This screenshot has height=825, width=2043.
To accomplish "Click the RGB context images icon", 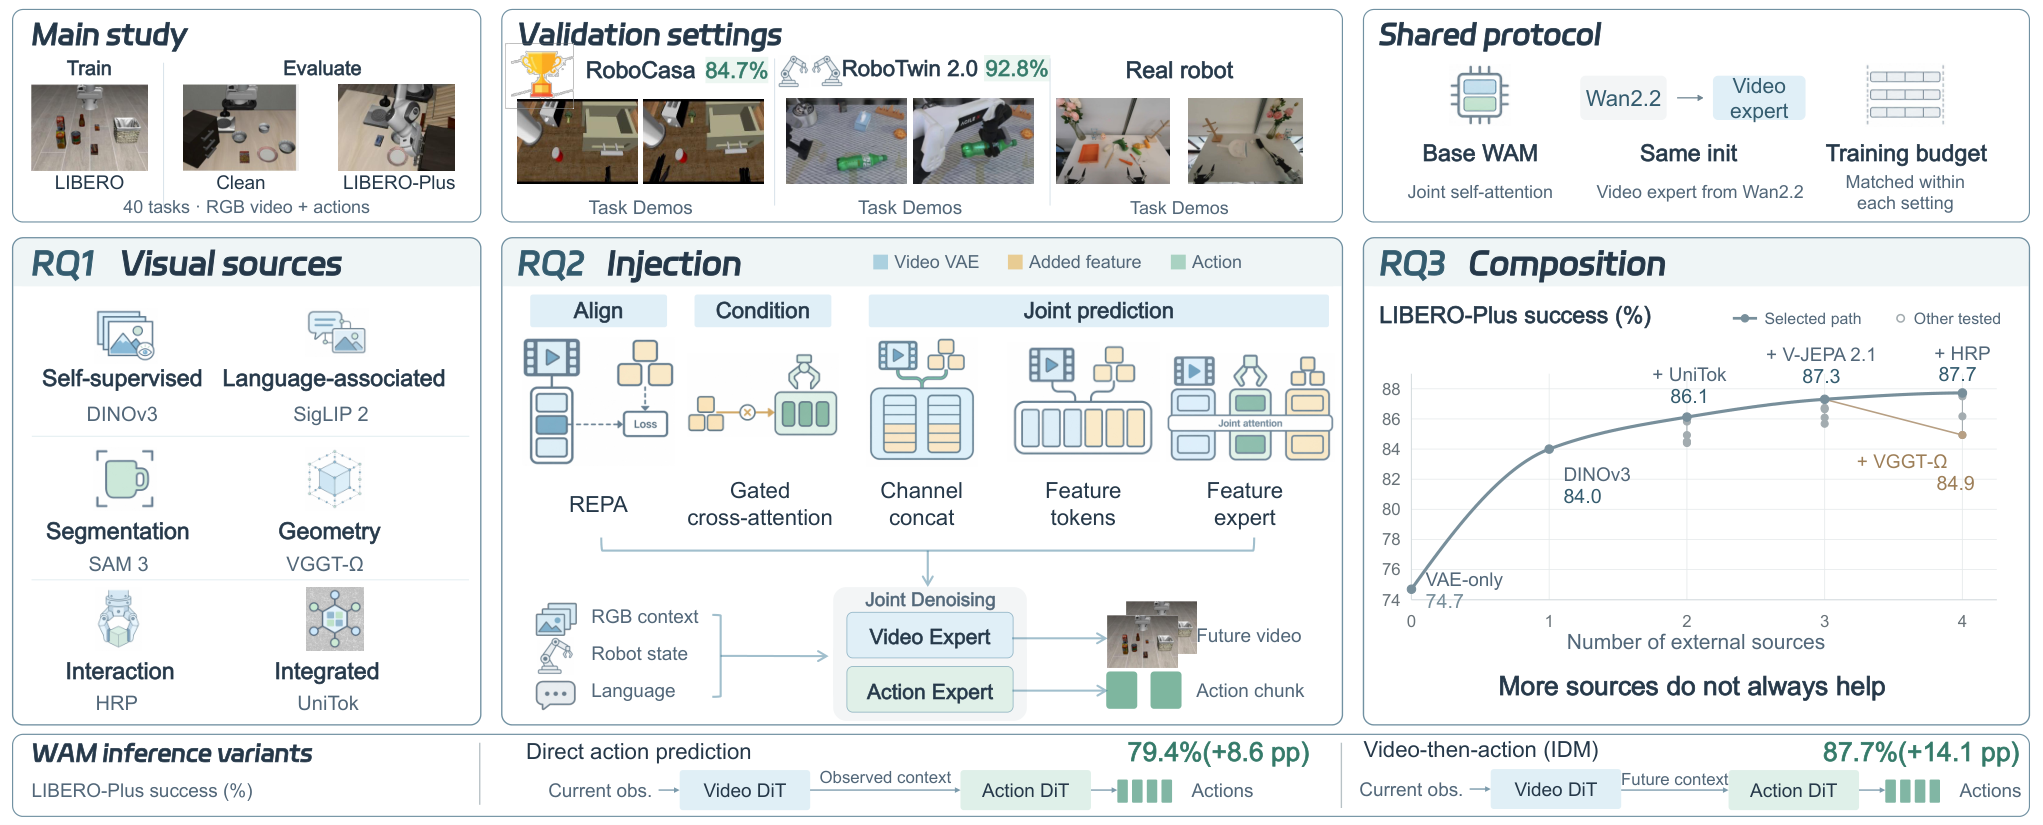I will tap(556, 619).
